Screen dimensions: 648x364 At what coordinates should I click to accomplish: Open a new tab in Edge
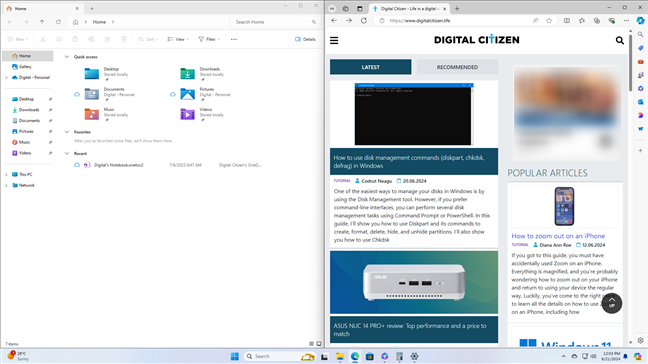tap(457, 8)
